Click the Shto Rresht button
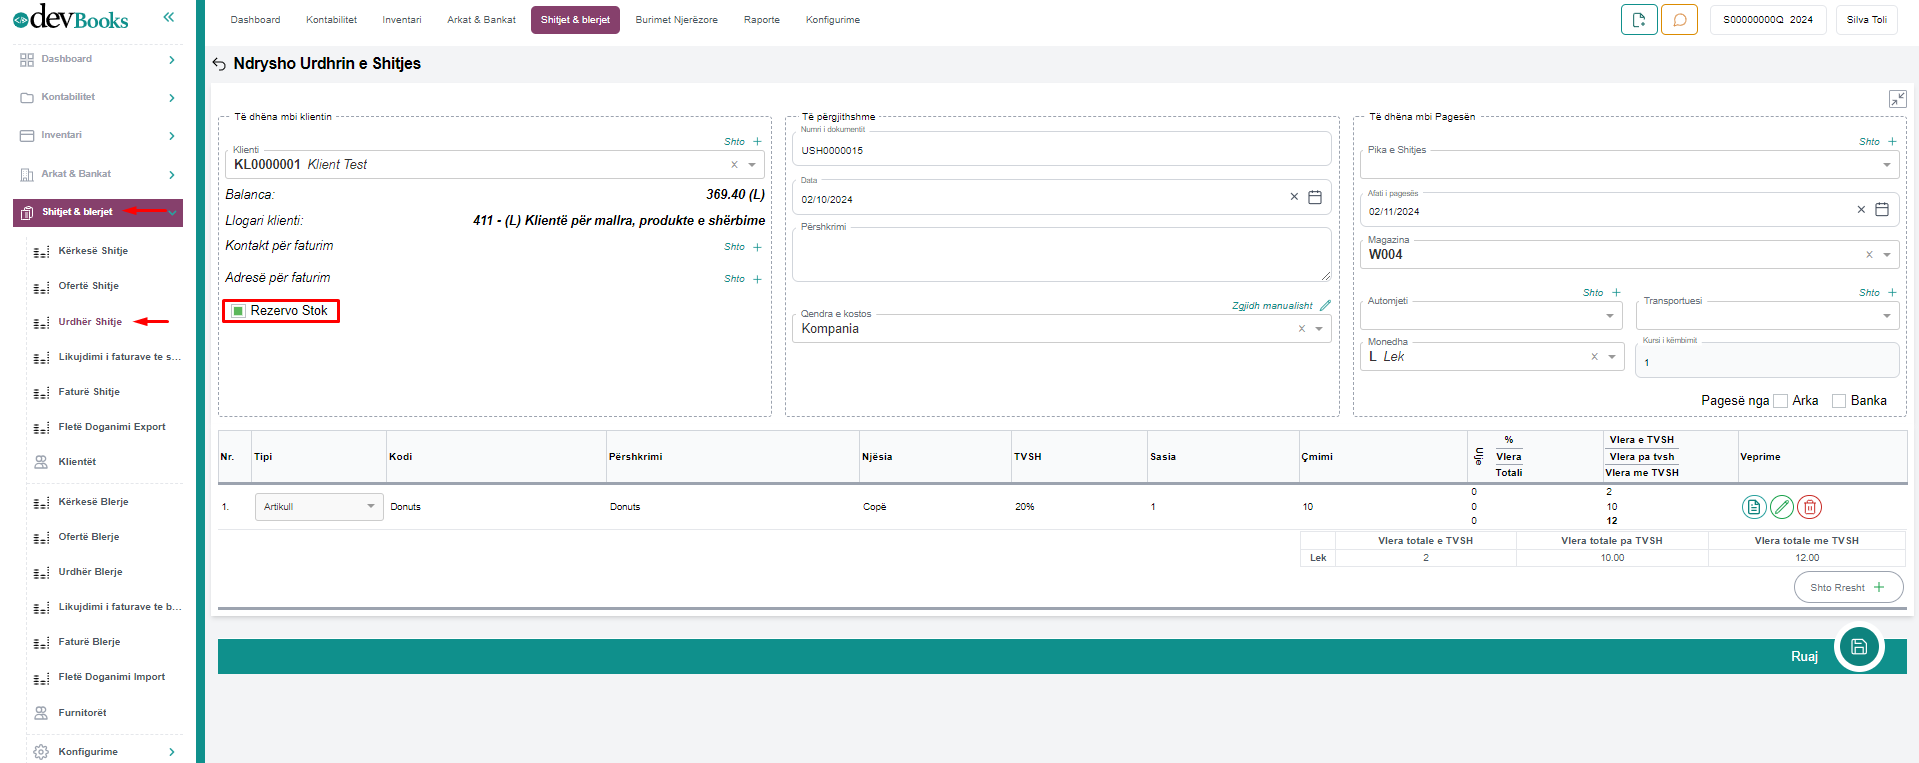Viewport: 1919px width, 763px height. 1847,587
